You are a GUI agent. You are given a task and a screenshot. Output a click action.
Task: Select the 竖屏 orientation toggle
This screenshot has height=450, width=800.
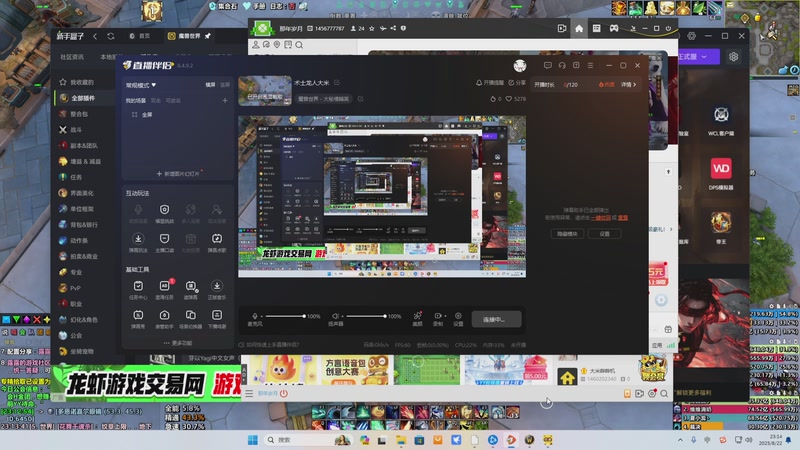225,85
